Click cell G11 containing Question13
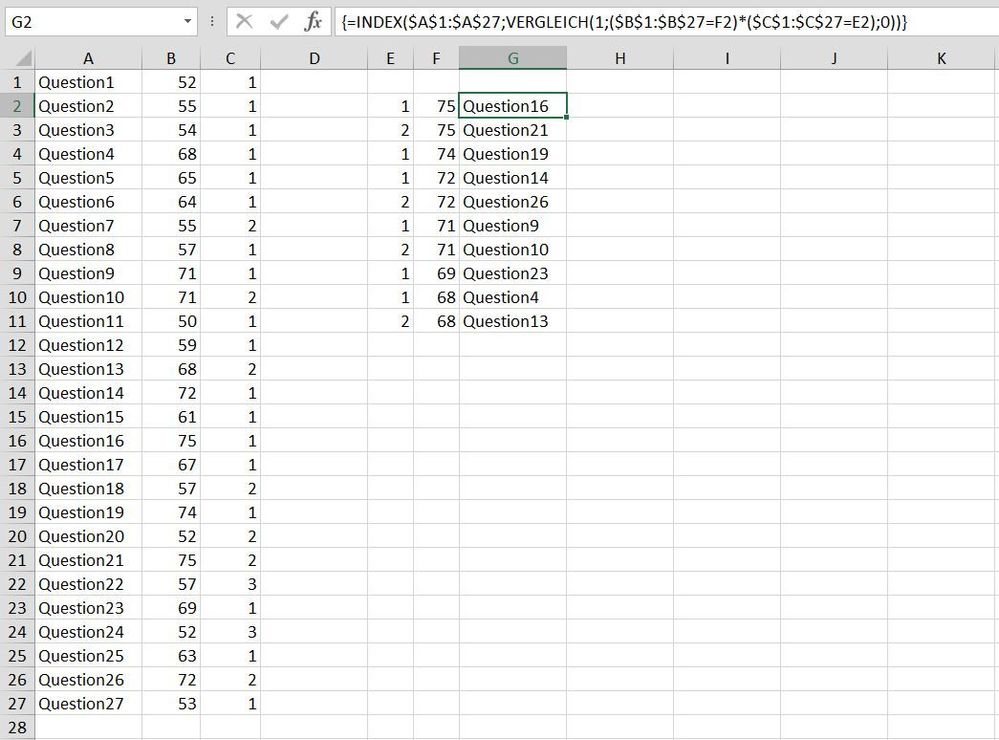Viewport: 999px width, 740px height. [513, 321]
